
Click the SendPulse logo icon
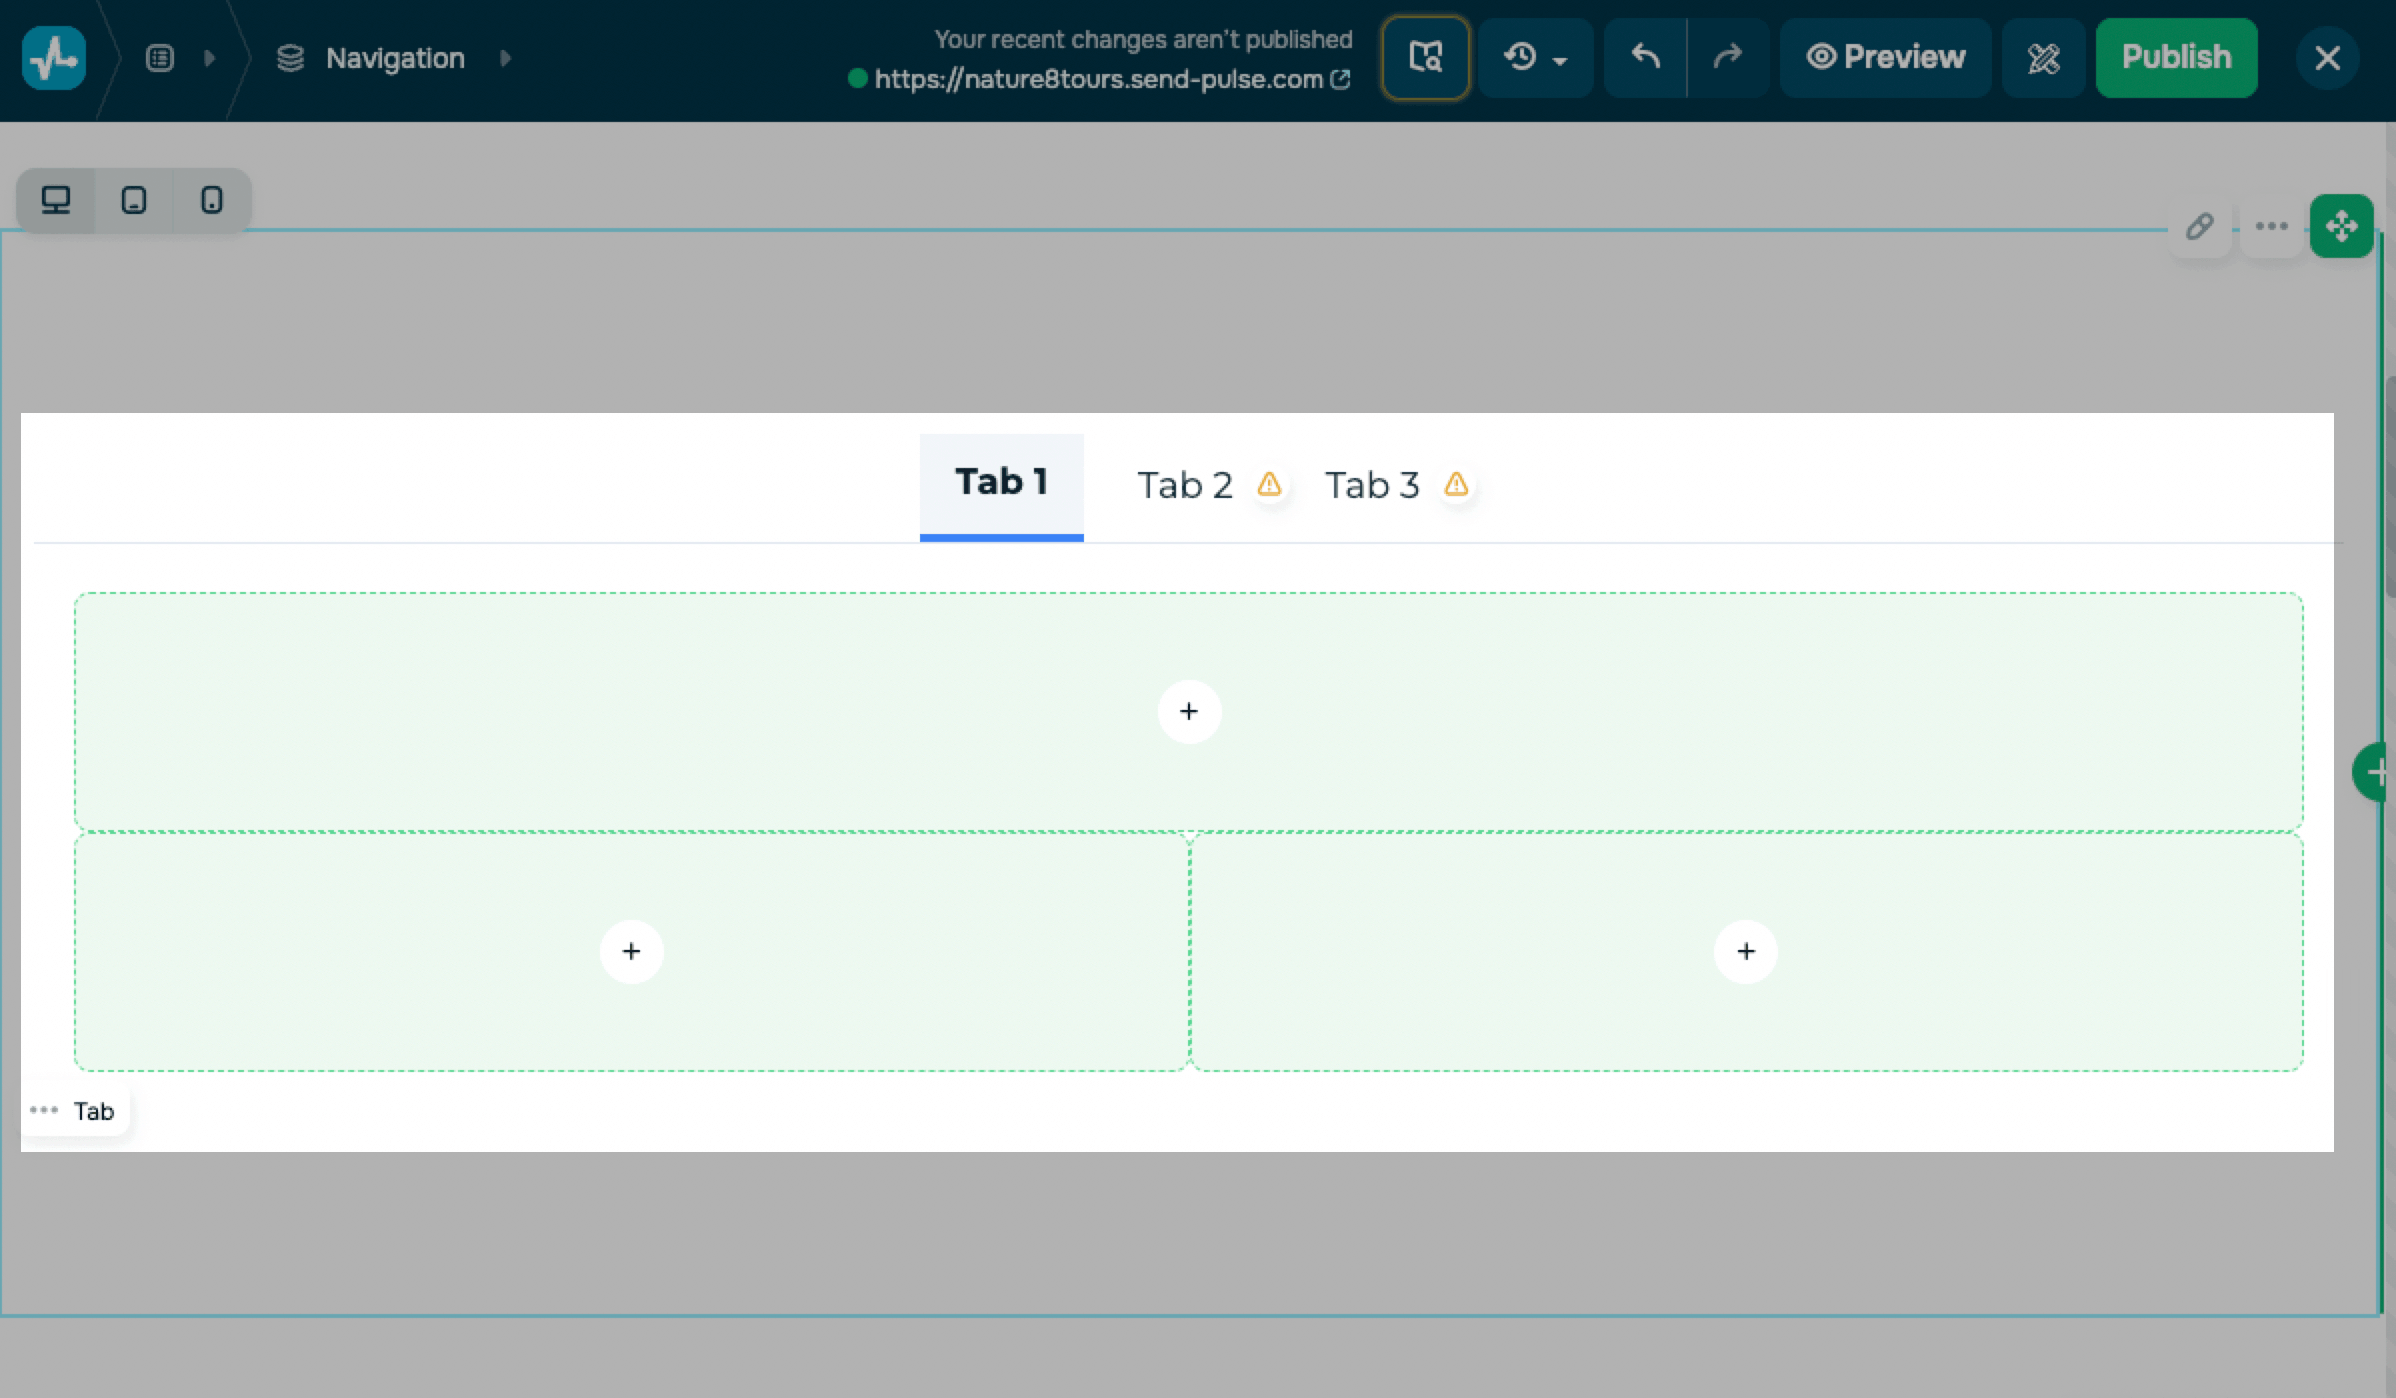click(54, 58)
